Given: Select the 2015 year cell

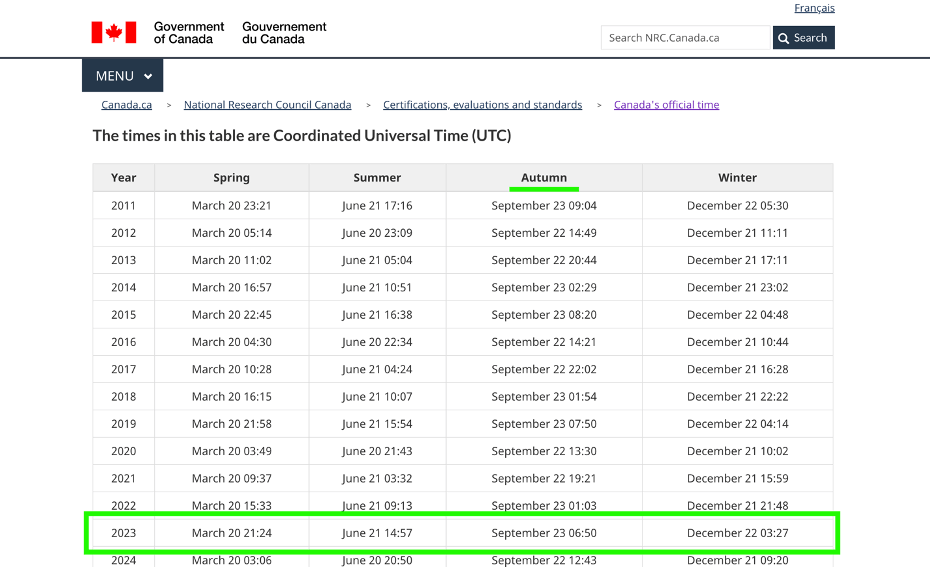Looking at the screenshot, I should pyautogui.click(x=123, y=314).
